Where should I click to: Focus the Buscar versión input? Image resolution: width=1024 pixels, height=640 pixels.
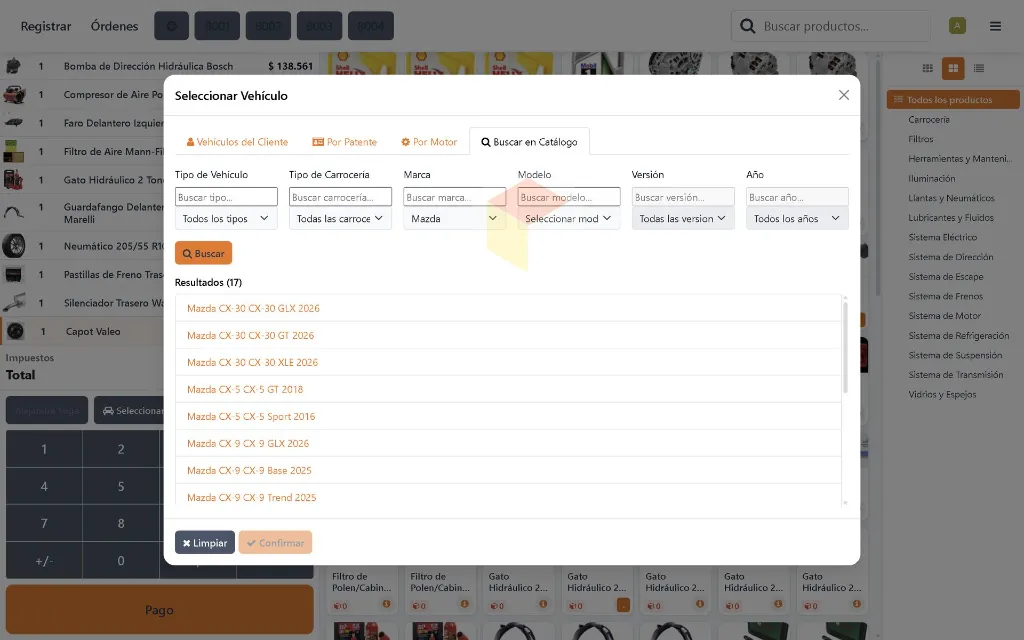coord(683,197)
